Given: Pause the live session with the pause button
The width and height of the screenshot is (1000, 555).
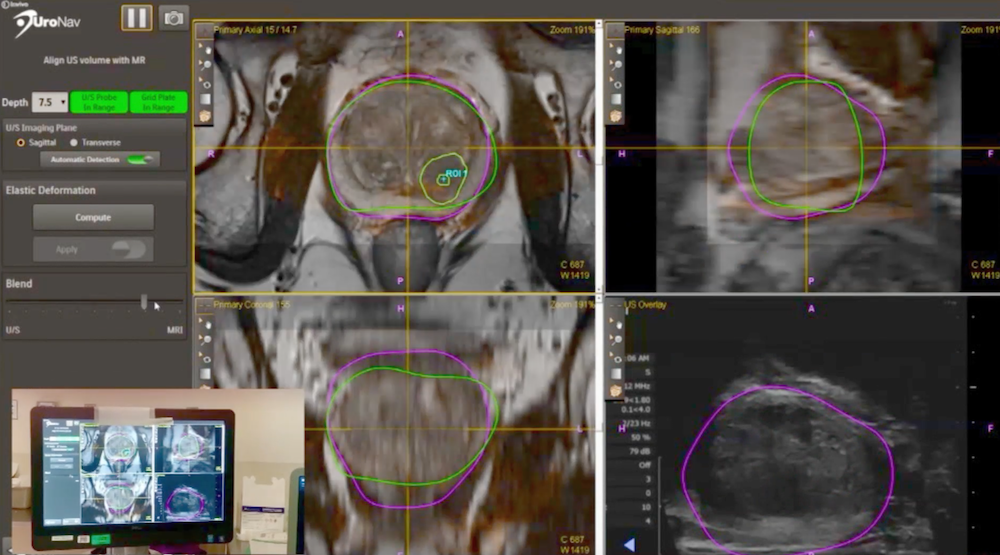Looking at the screenshot, I should pos(136,17).
